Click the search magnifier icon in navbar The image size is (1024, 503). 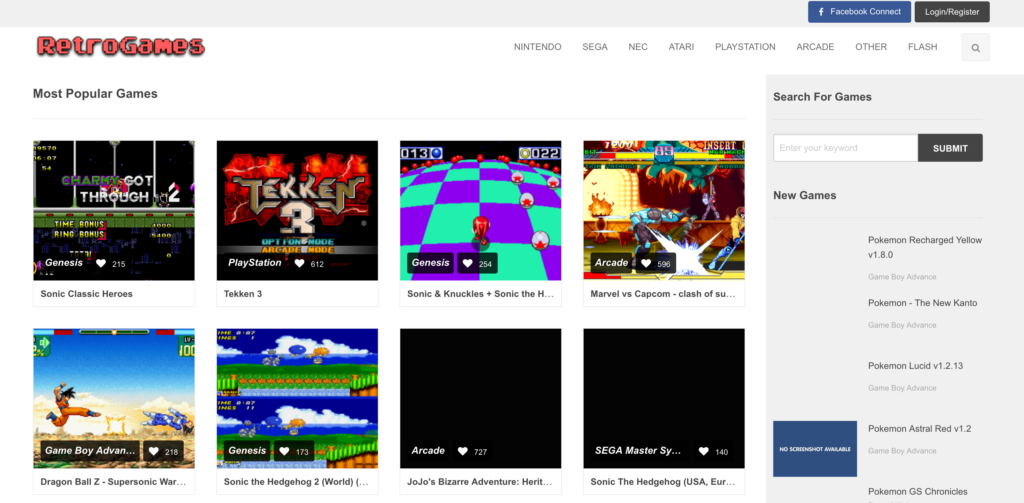coord(975,47)
